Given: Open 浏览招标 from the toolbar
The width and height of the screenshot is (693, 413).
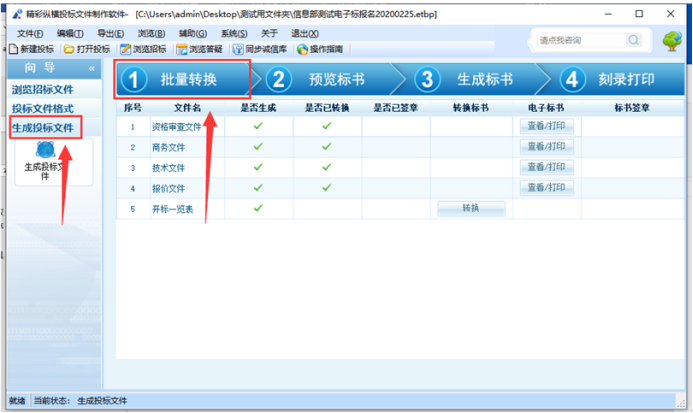Looking at the screenshot, I should (143, 49).
